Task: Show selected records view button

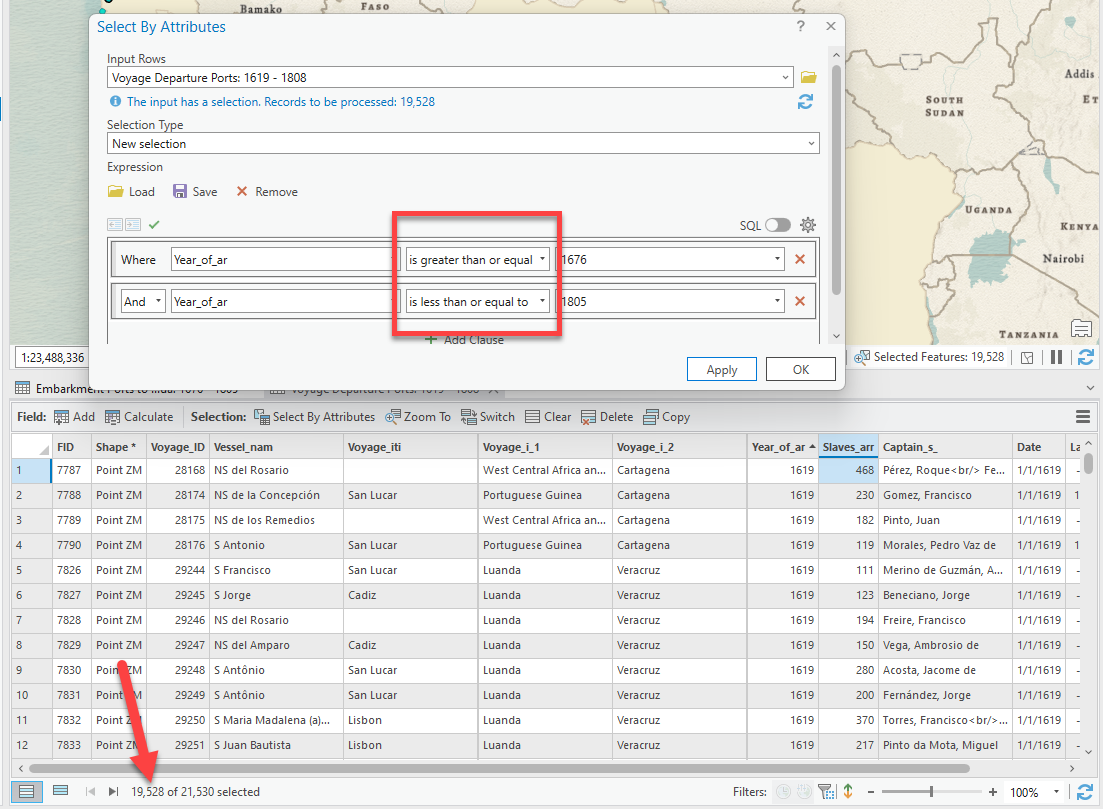Action: tap(60, 791)
